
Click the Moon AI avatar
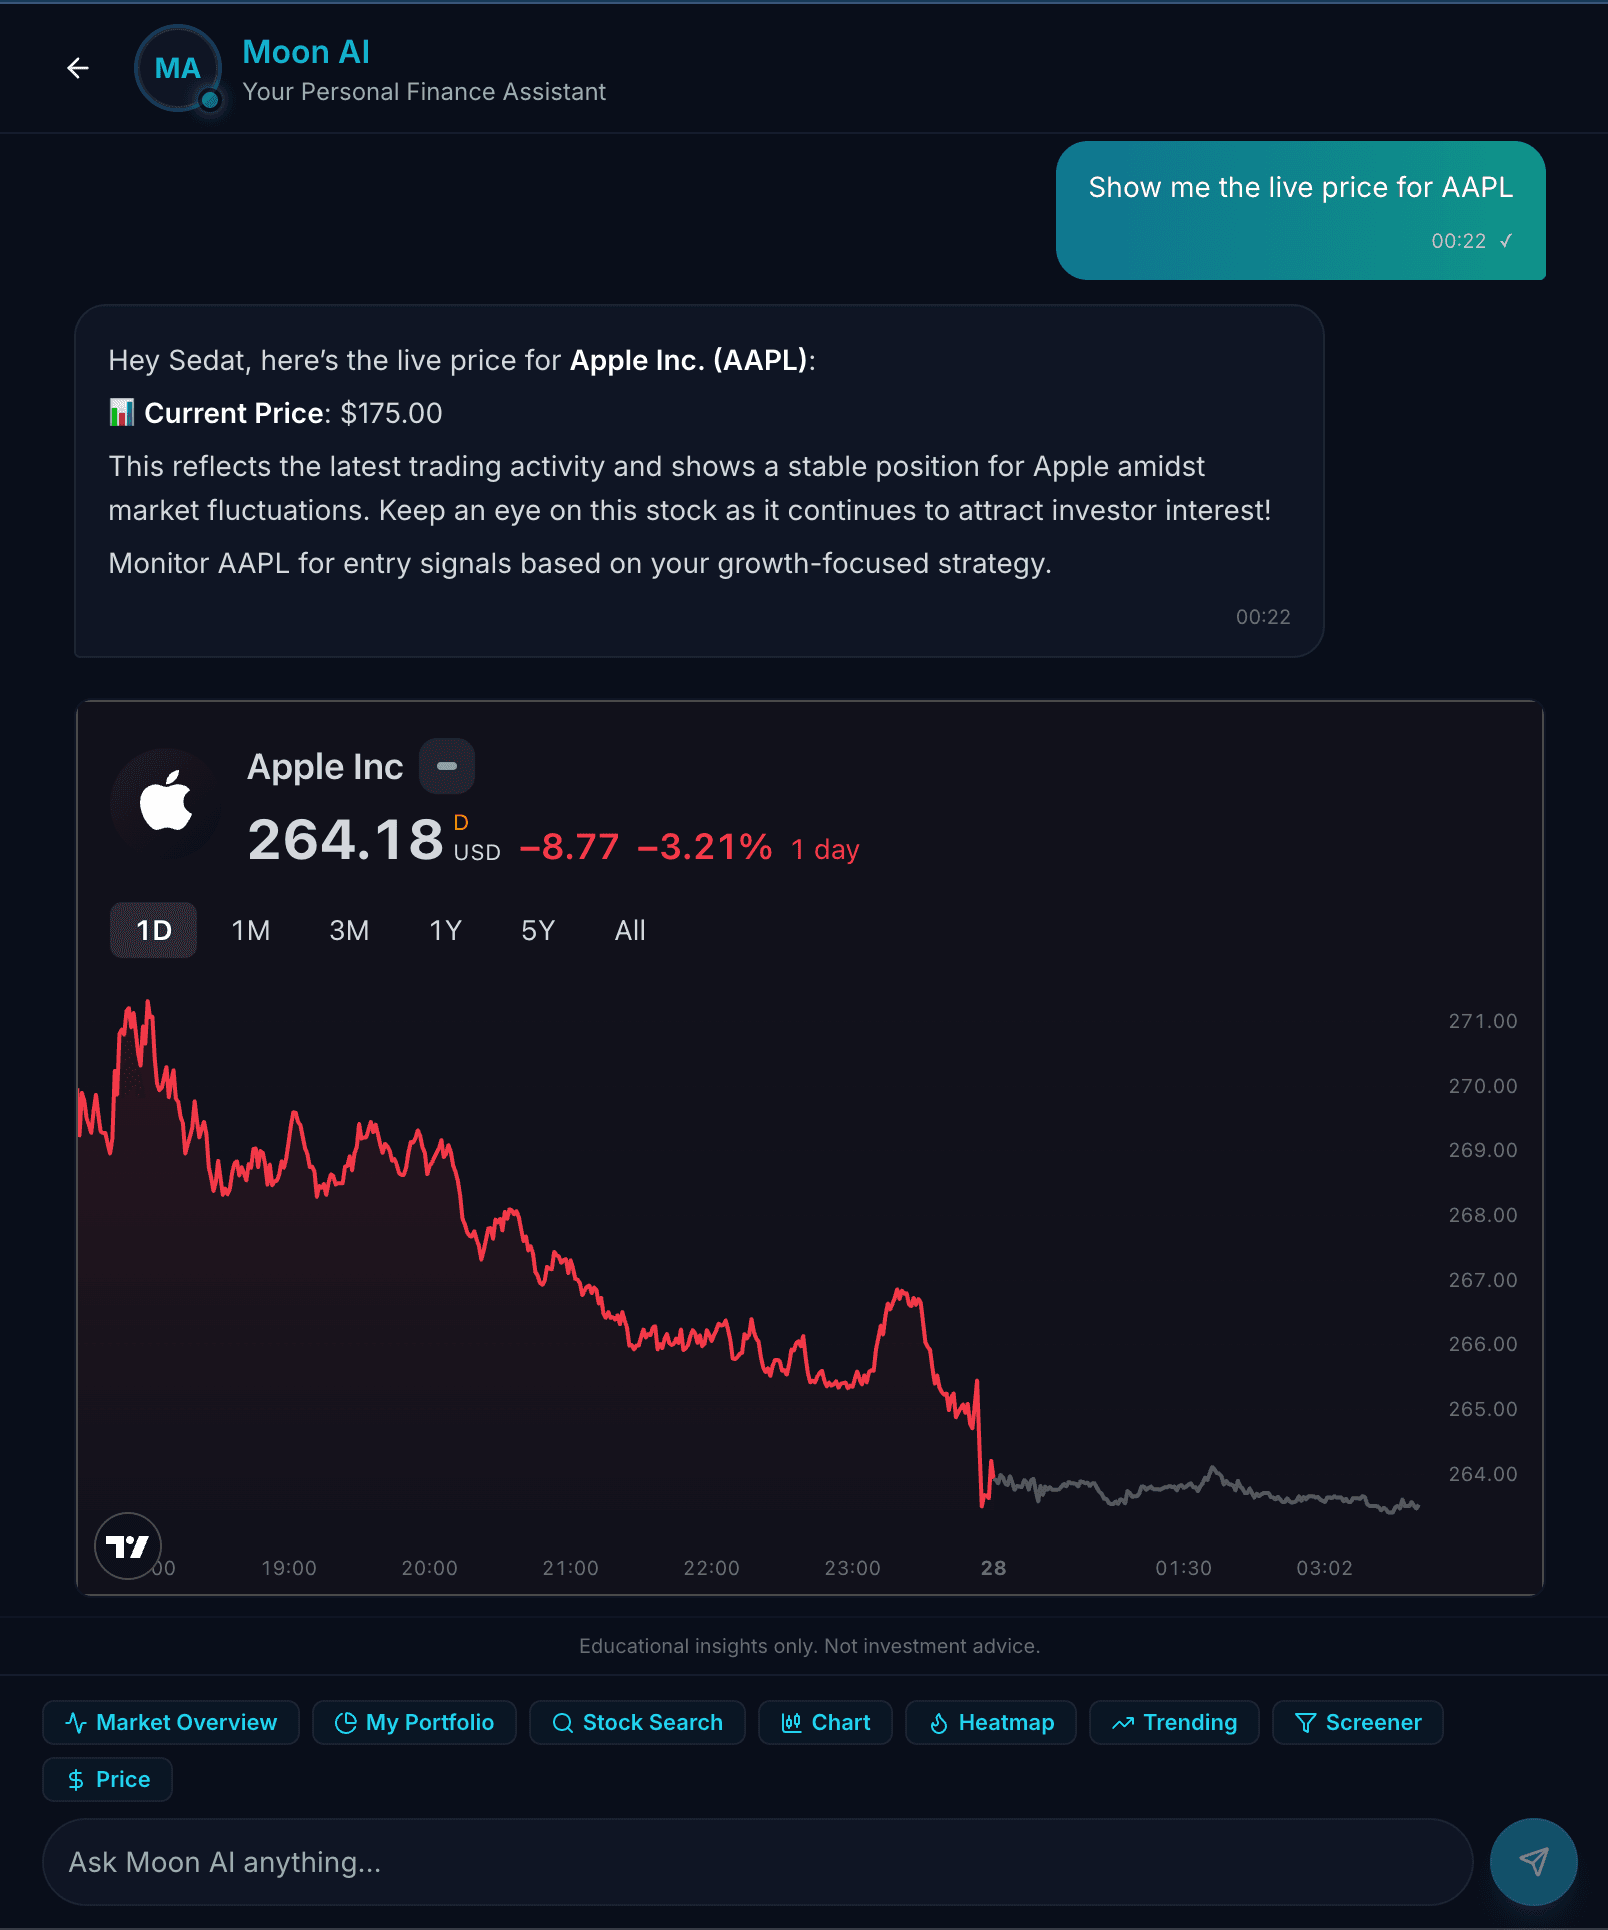[x=177, y=67]
